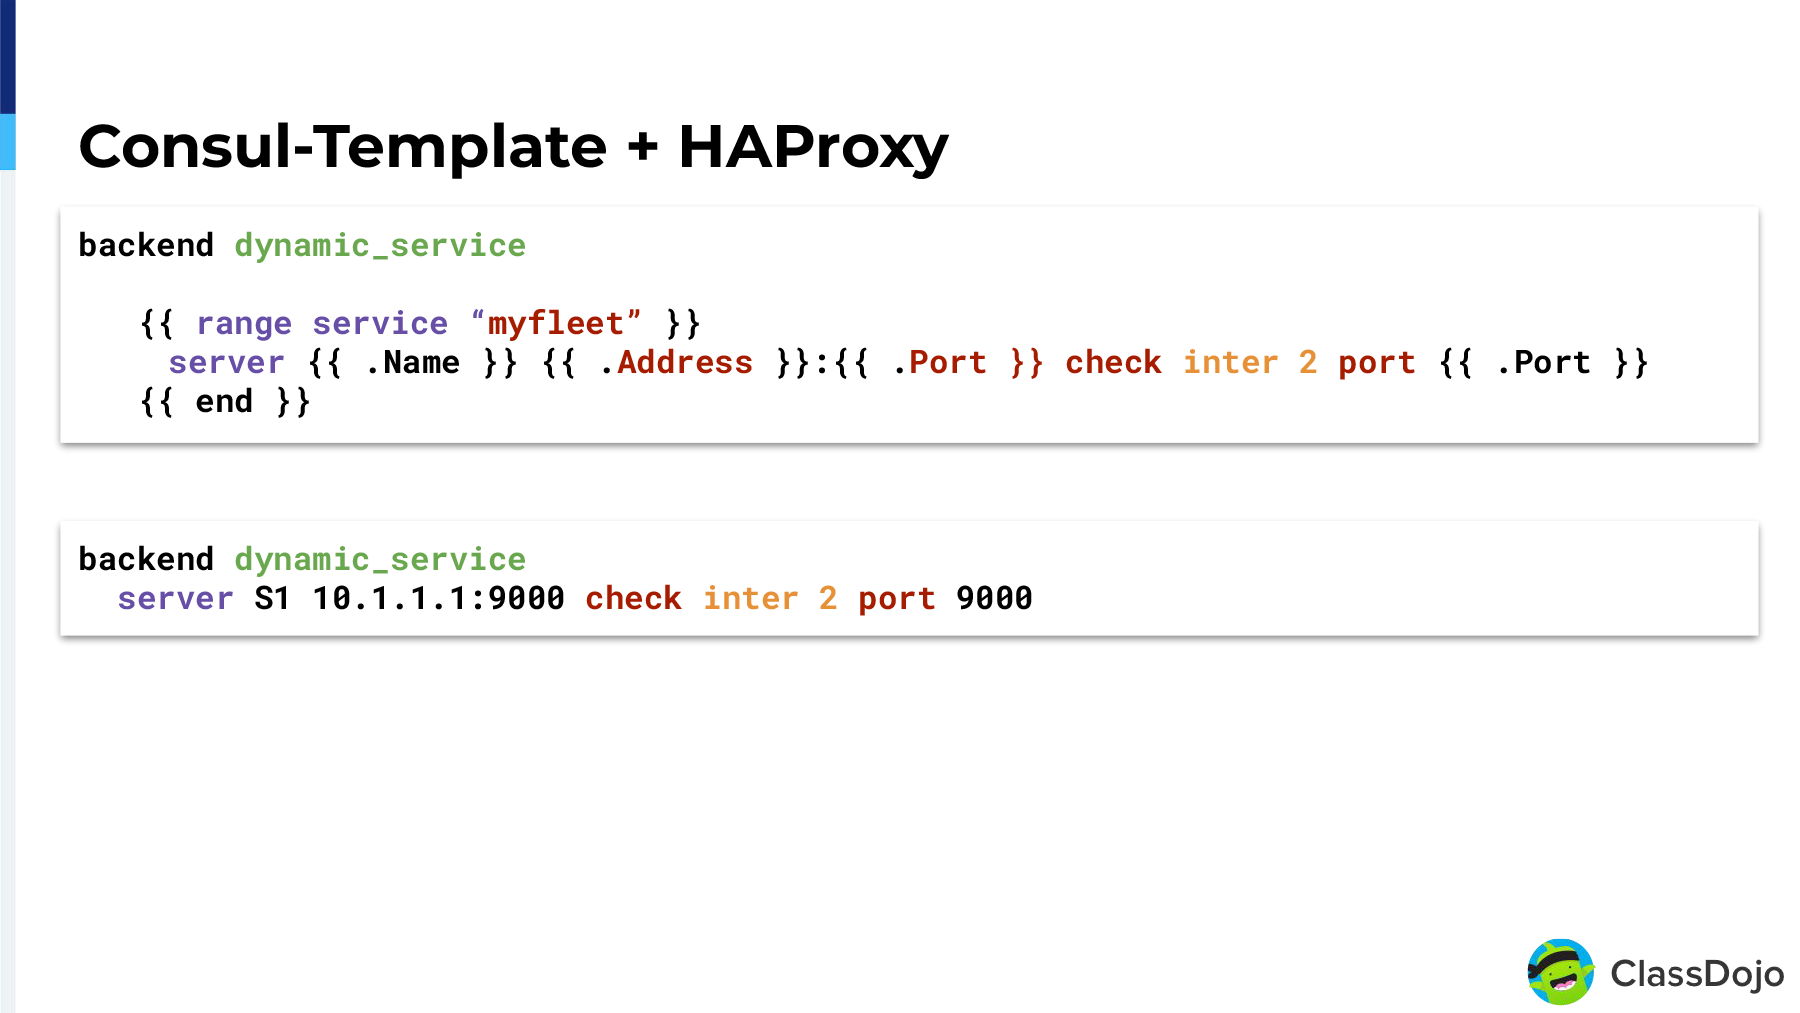This screenshot has width=1800, height=1013.
Task: Click the 'inter' keyword in rendered output
Action: [x=750, y=598]
